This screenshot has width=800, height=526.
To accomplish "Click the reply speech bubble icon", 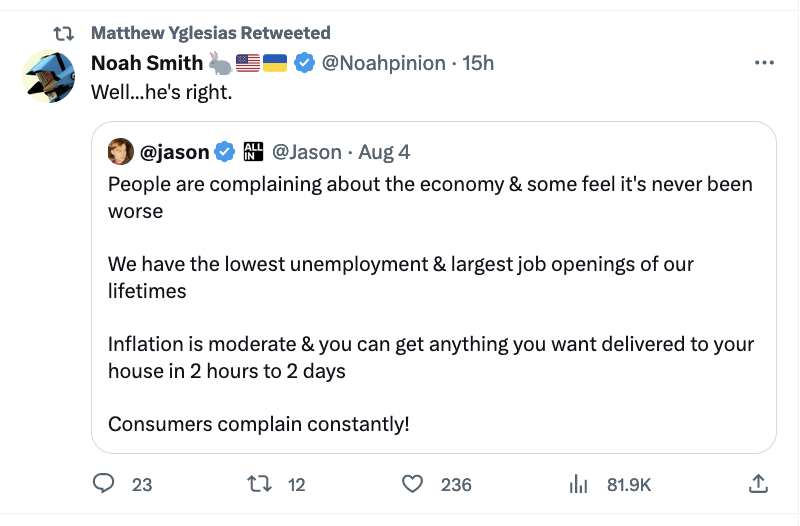I will [x=106, y=484].
